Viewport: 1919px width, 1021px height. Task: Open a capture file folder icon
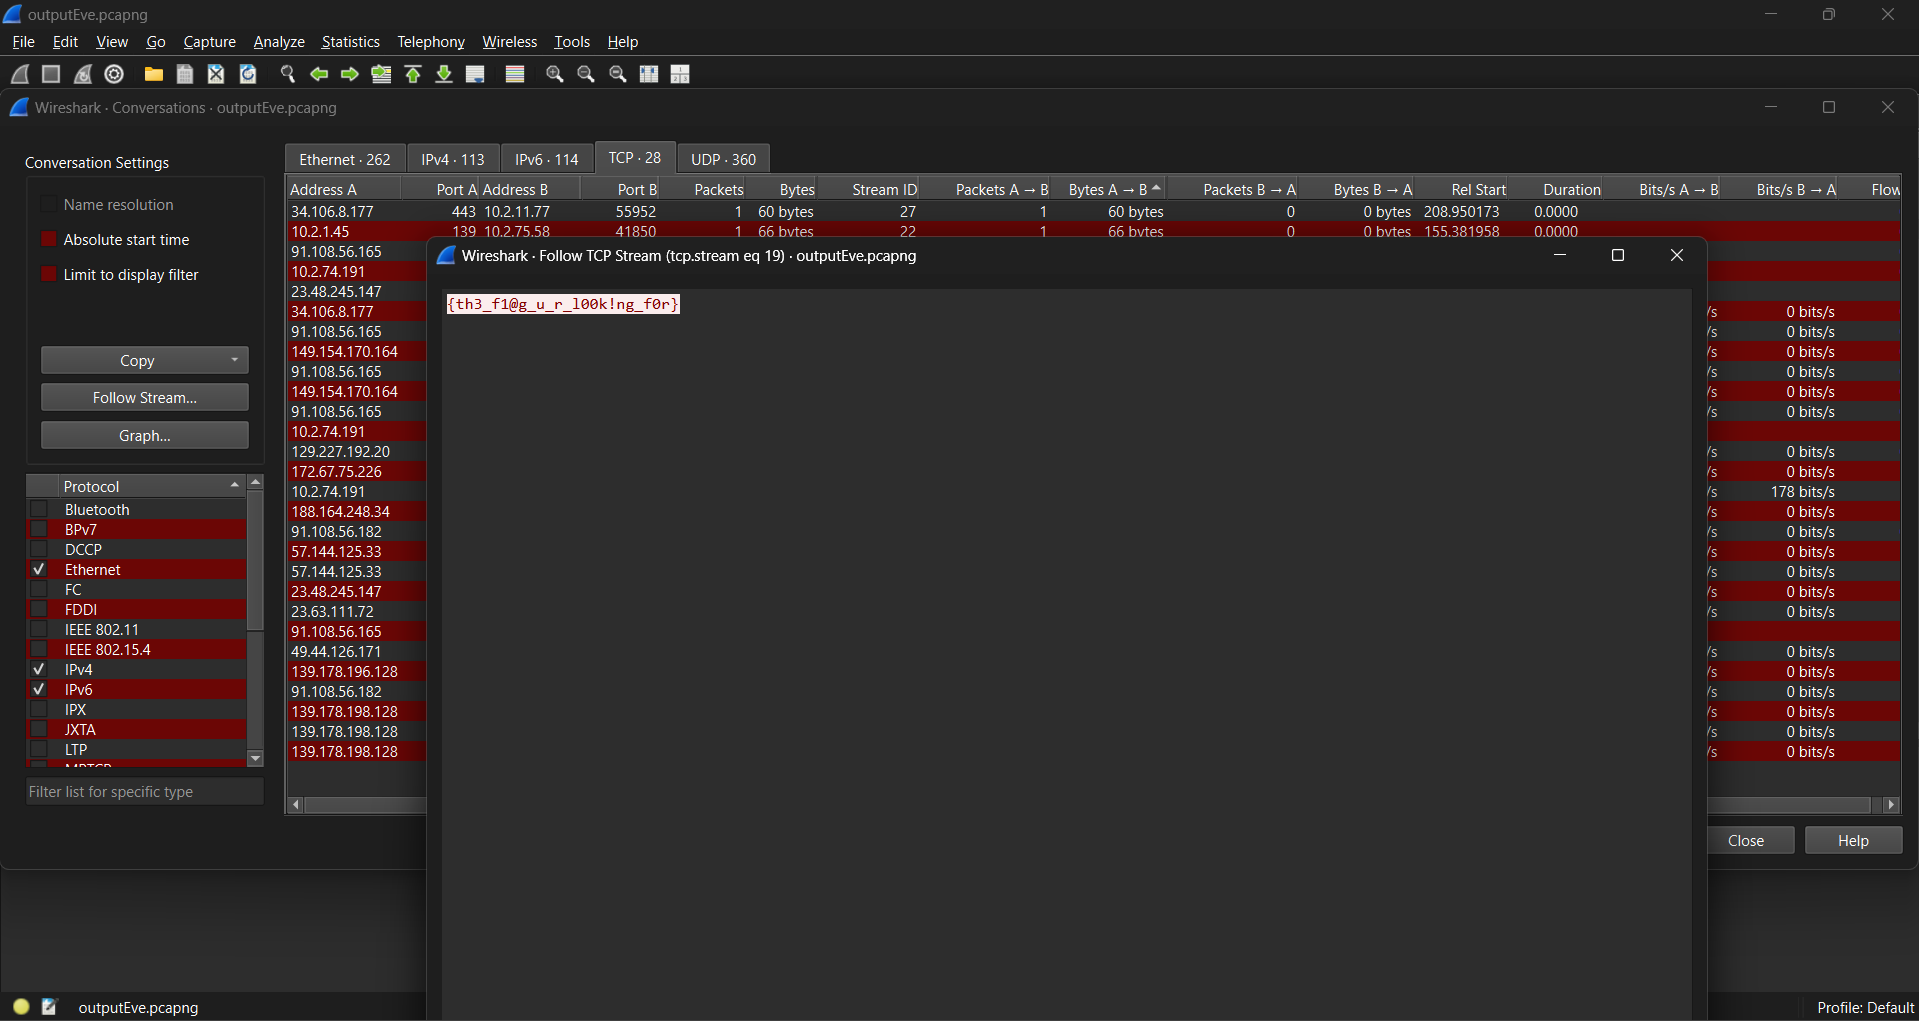pyautogui.click(x=154, y=74)
